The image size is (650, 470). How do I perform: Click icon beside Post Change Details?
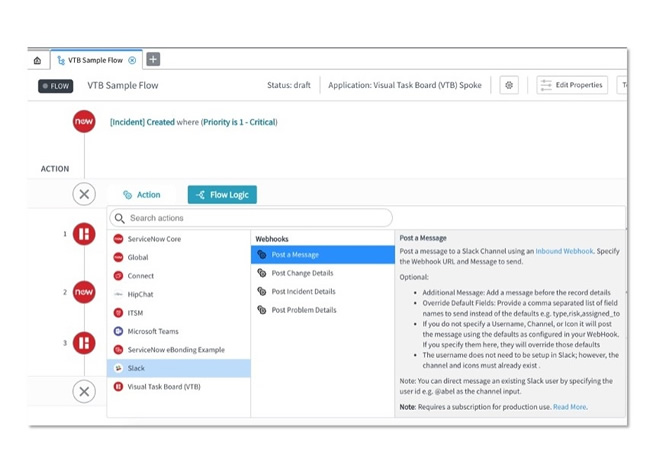coord(262,273)
